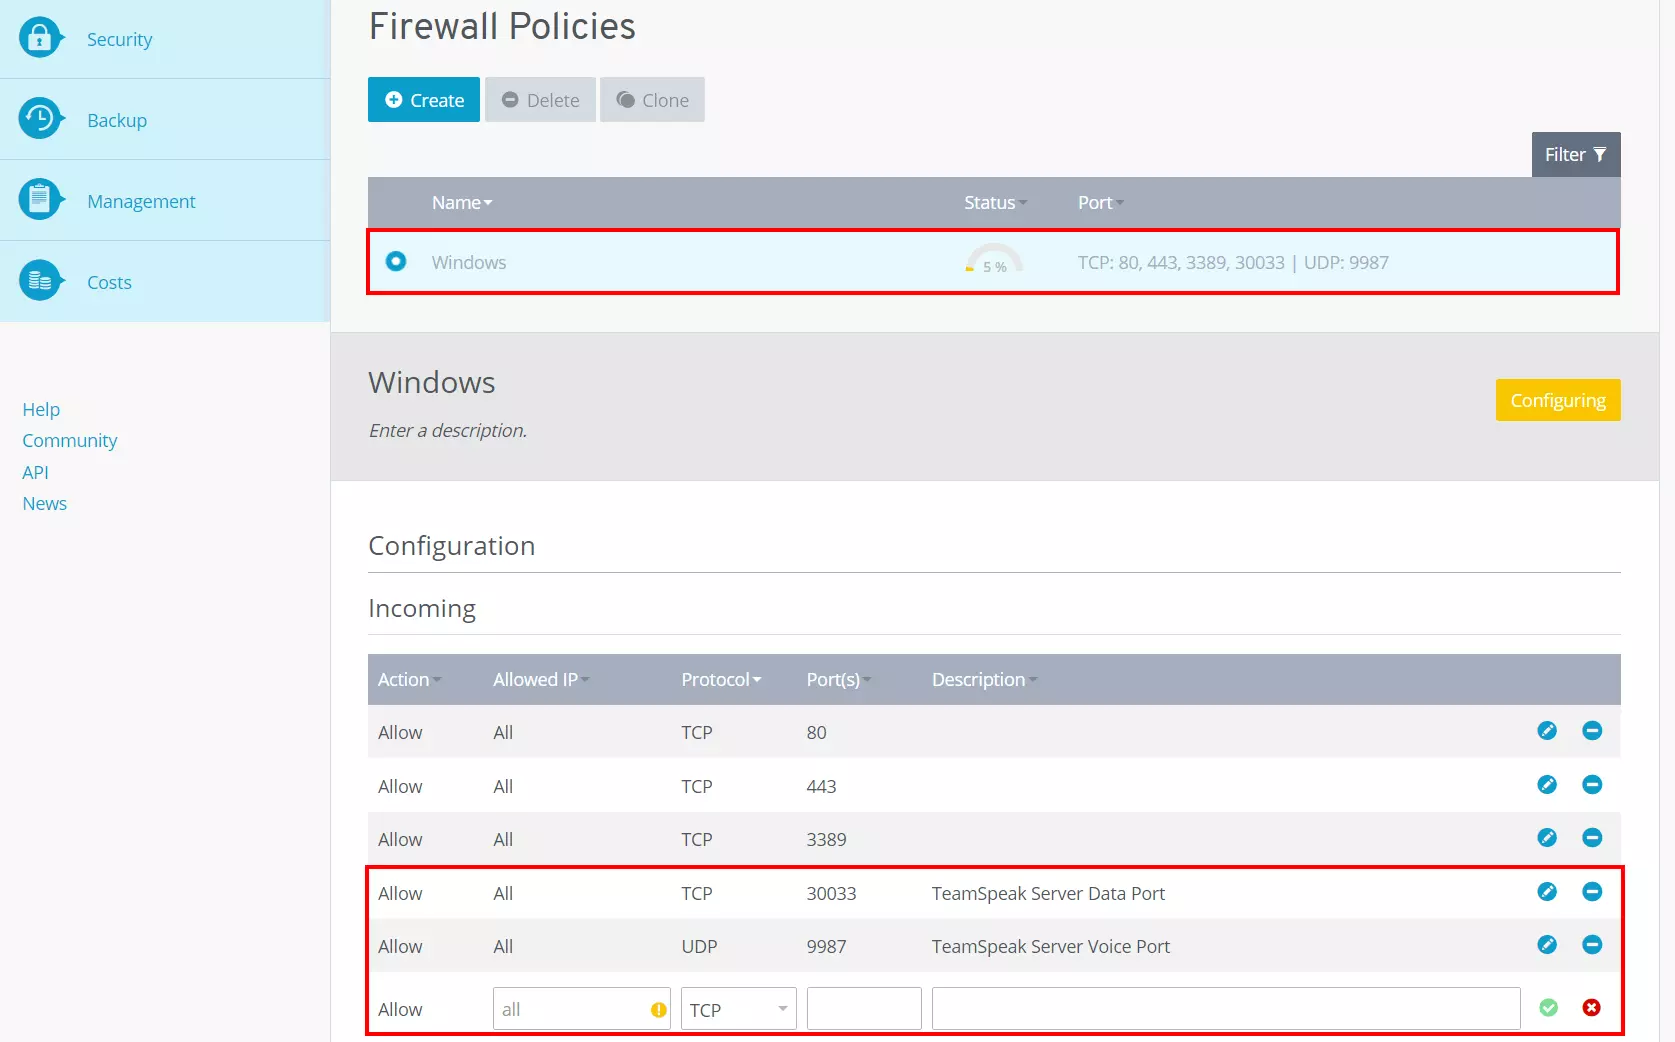Screen dimensions: 1675x1042
Task: Remove the port 443 rule
Action: tap(1592, 785)
